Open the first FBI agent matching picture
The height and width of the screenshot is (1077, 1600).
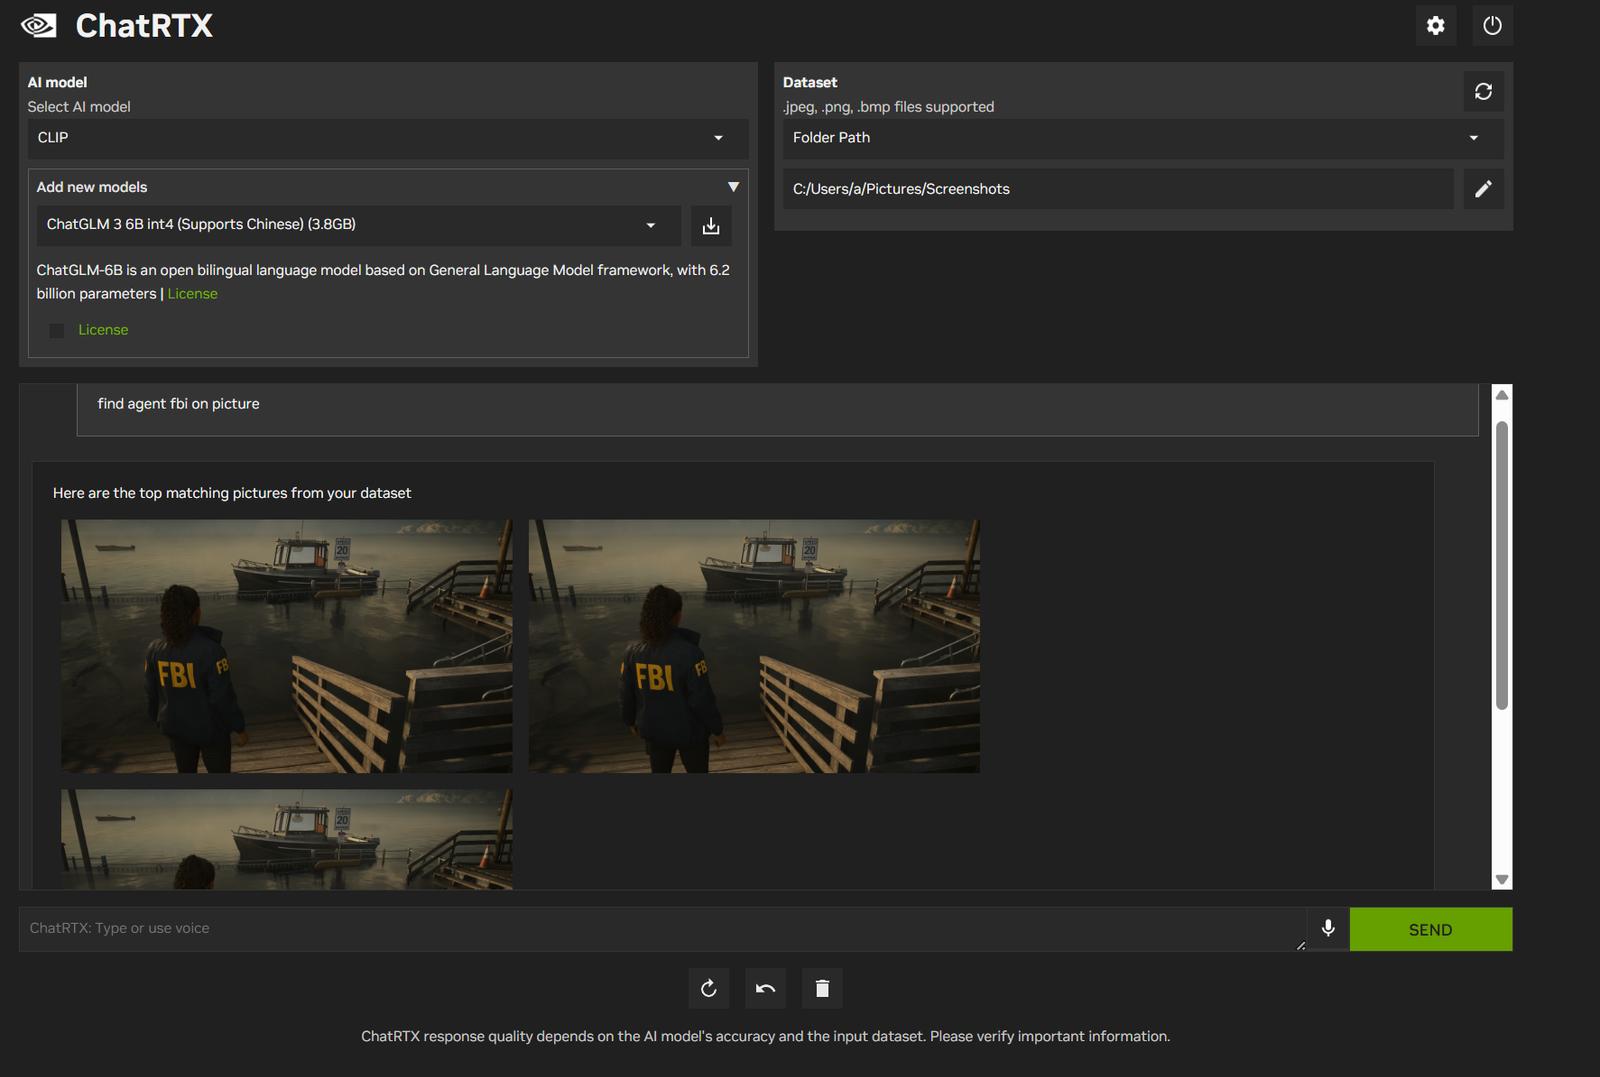click(x=286, y=646)
